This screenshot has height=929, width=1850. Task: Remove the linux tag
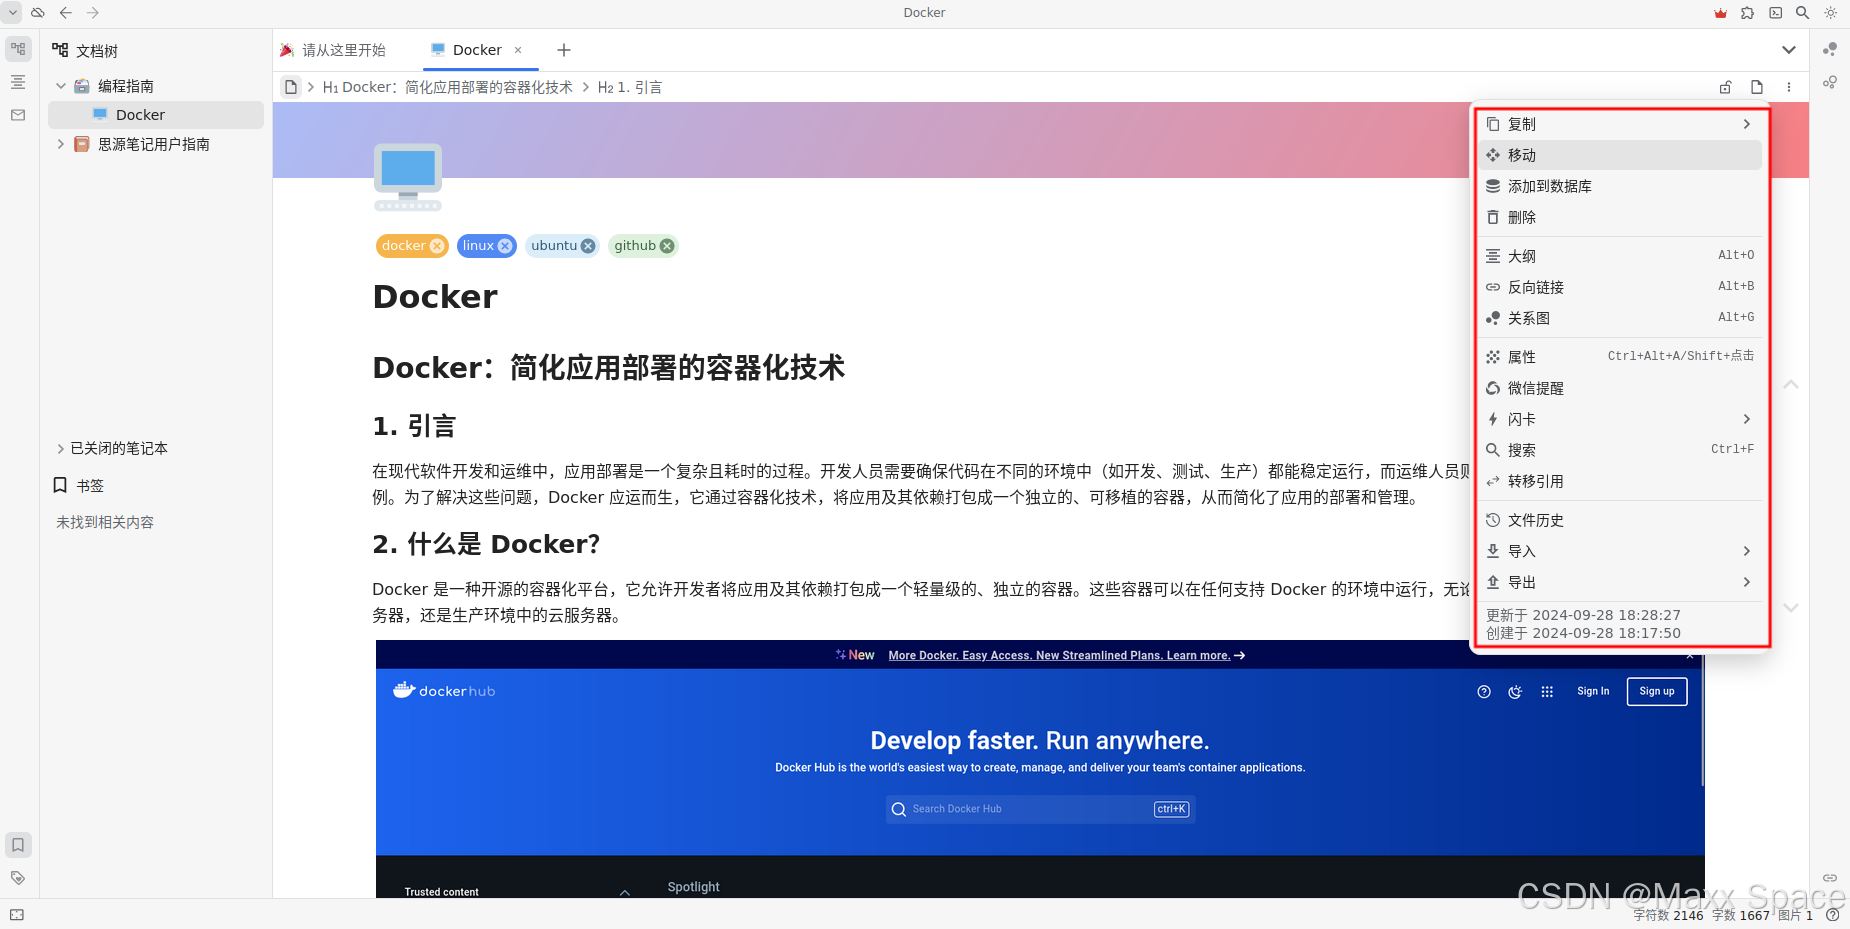(x=505, y=246)
